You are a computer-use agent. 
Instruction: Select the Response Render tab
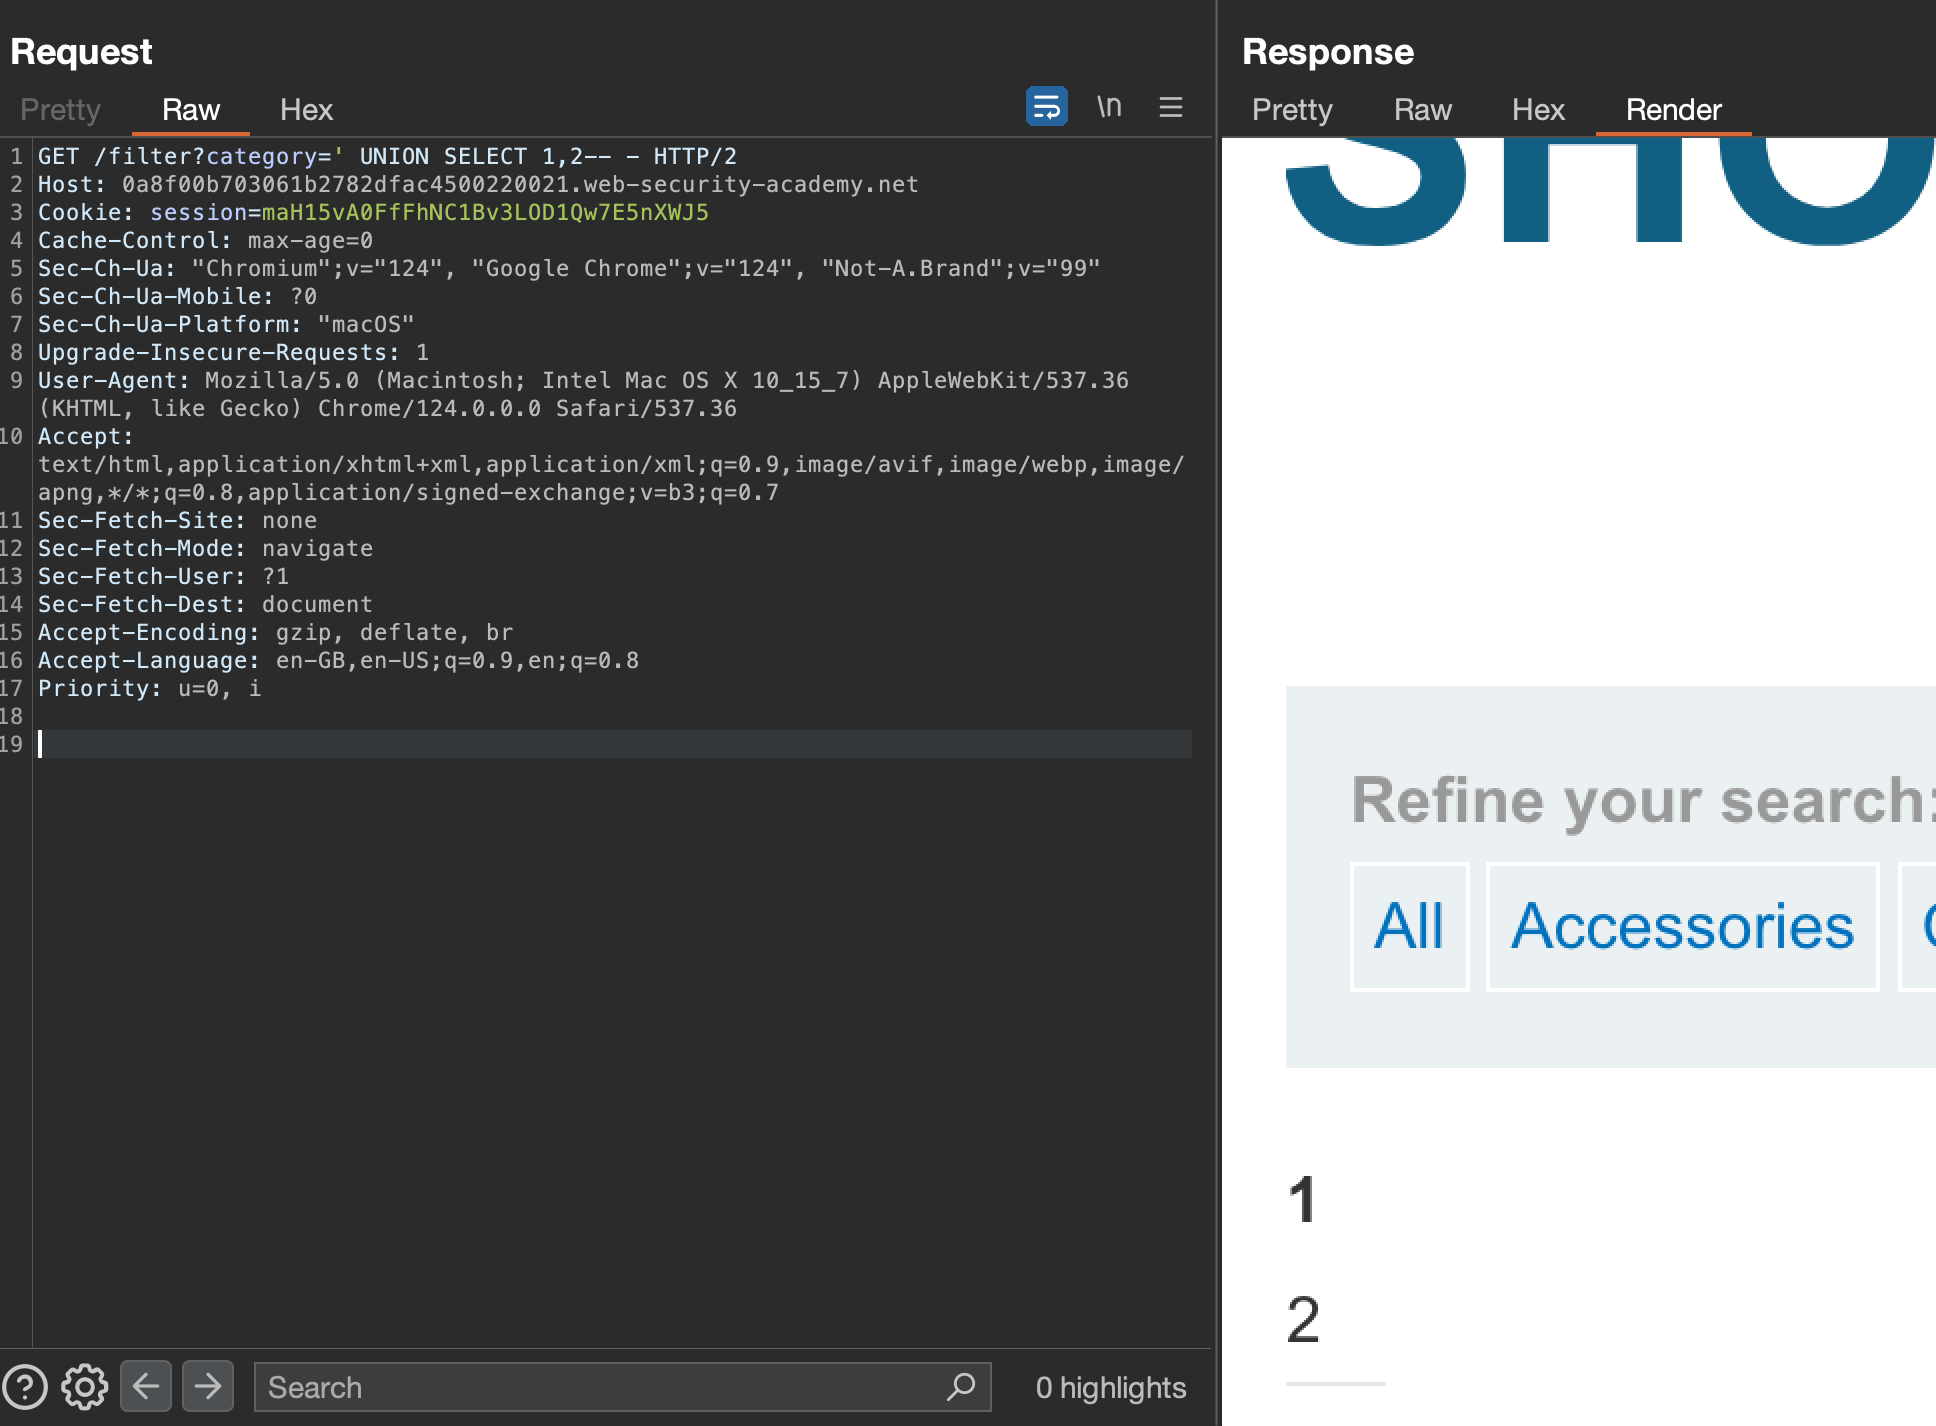[1673, 110]
